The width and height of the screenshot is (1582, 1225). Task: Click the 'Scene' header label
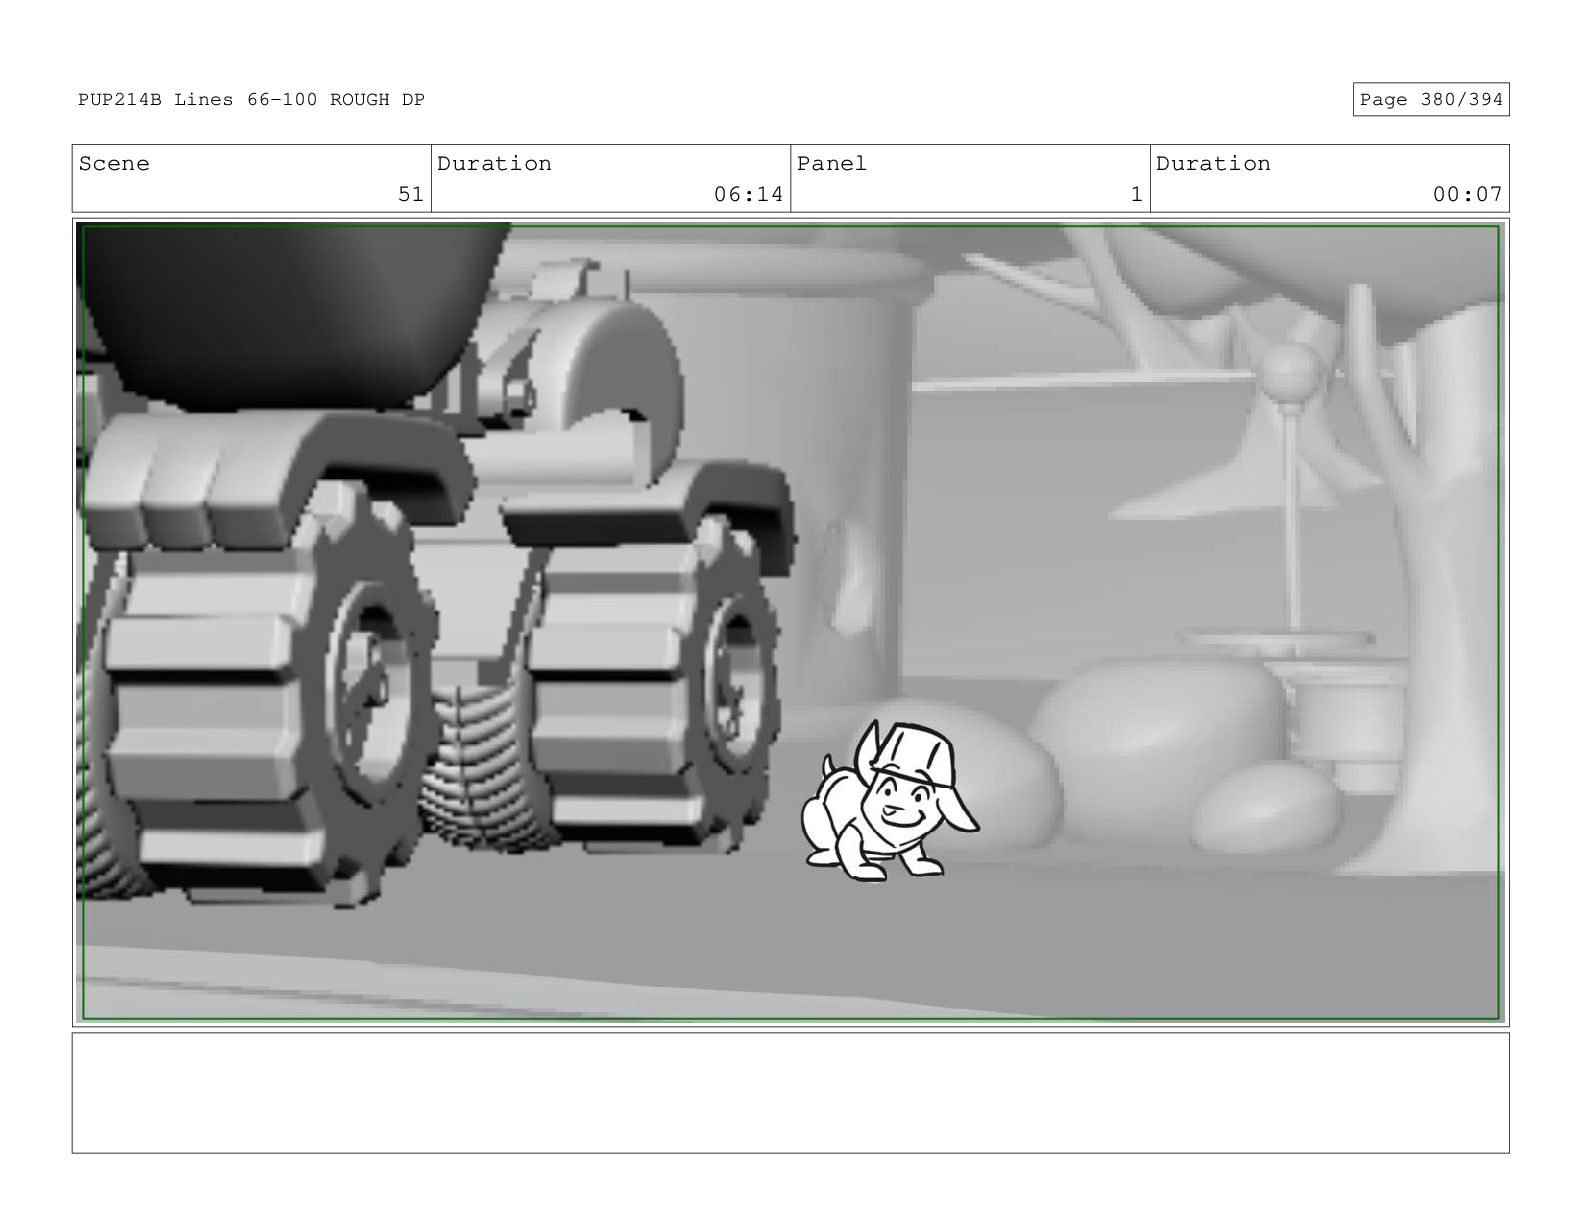tap(114, 164)
